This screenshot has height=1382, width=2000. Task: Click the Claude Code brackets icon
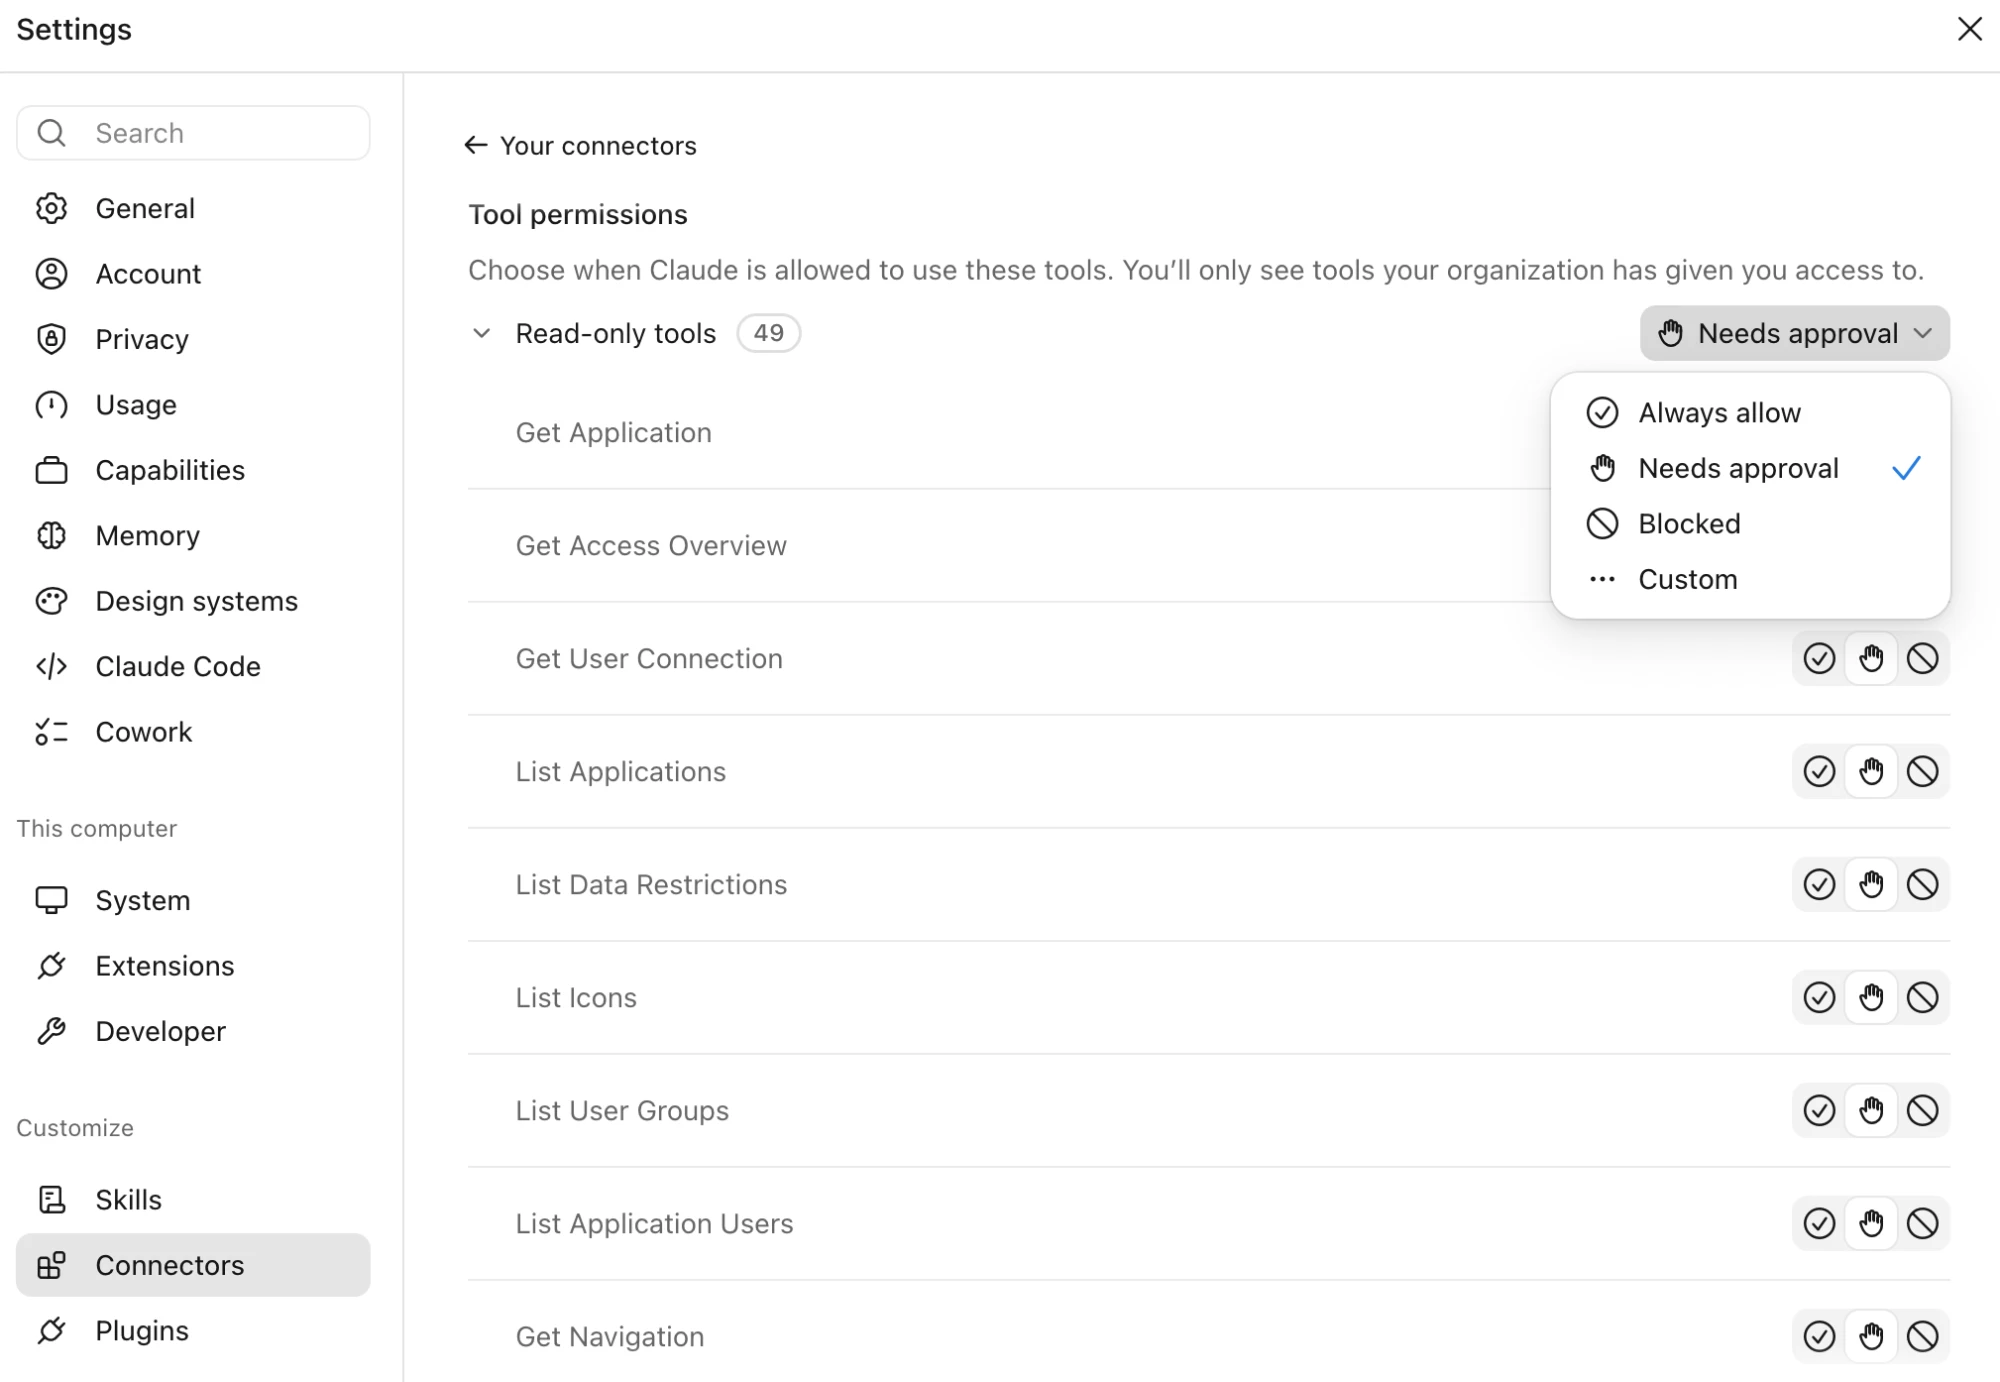click(51, 666)
